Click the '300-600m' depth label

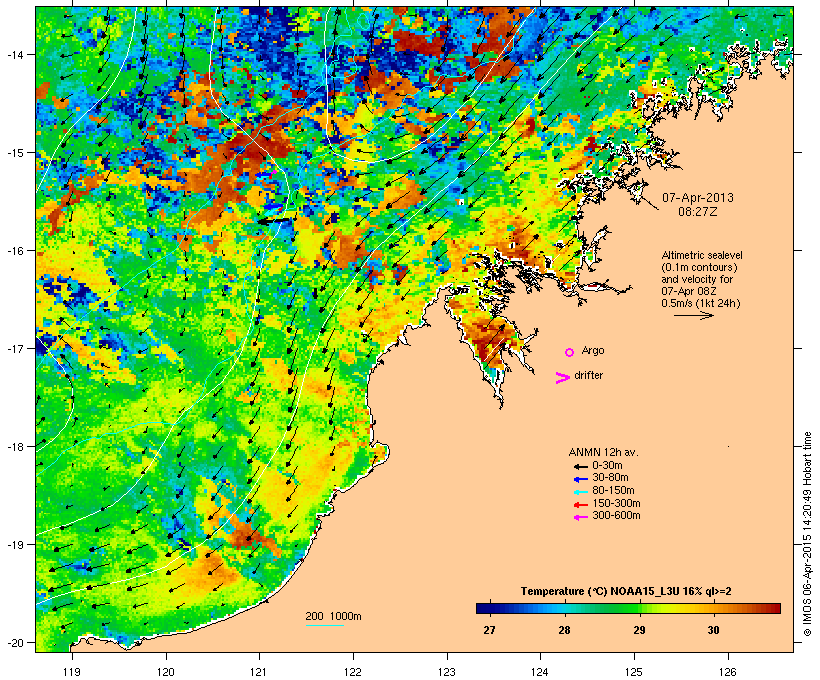(616, 516)
